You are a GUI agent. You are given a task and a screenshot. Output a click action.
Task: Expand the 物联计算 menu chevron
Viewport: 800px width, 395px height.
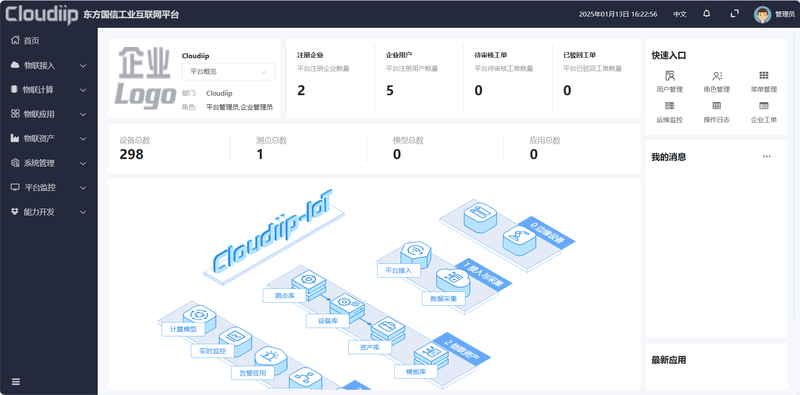coord(83,90)
